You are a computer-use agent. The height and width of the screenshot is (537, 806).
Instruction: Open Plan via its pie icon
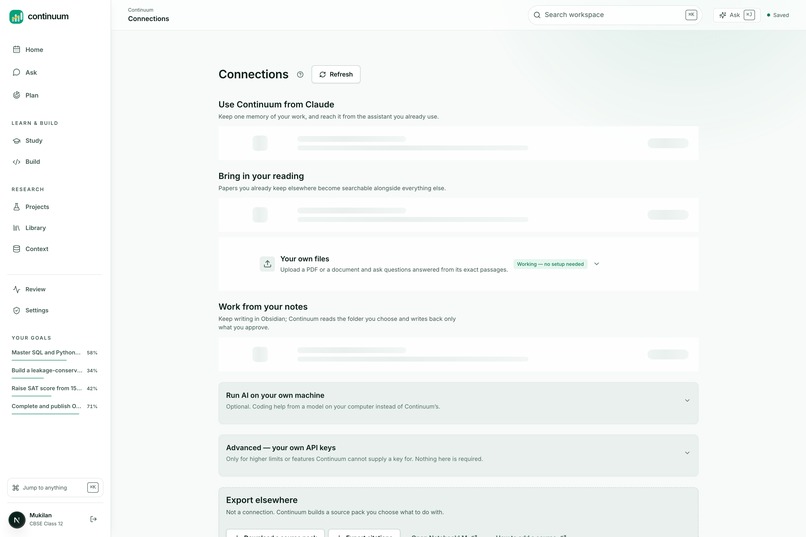(x=16, y=95)
